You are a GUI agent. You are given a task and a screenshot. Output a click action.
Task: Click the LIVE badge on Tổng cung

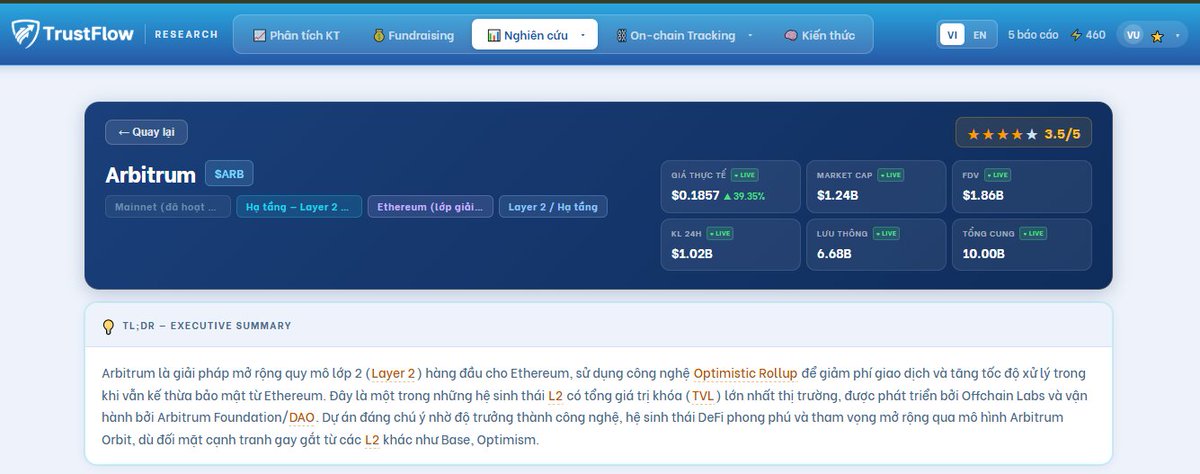coord(1034,233)
